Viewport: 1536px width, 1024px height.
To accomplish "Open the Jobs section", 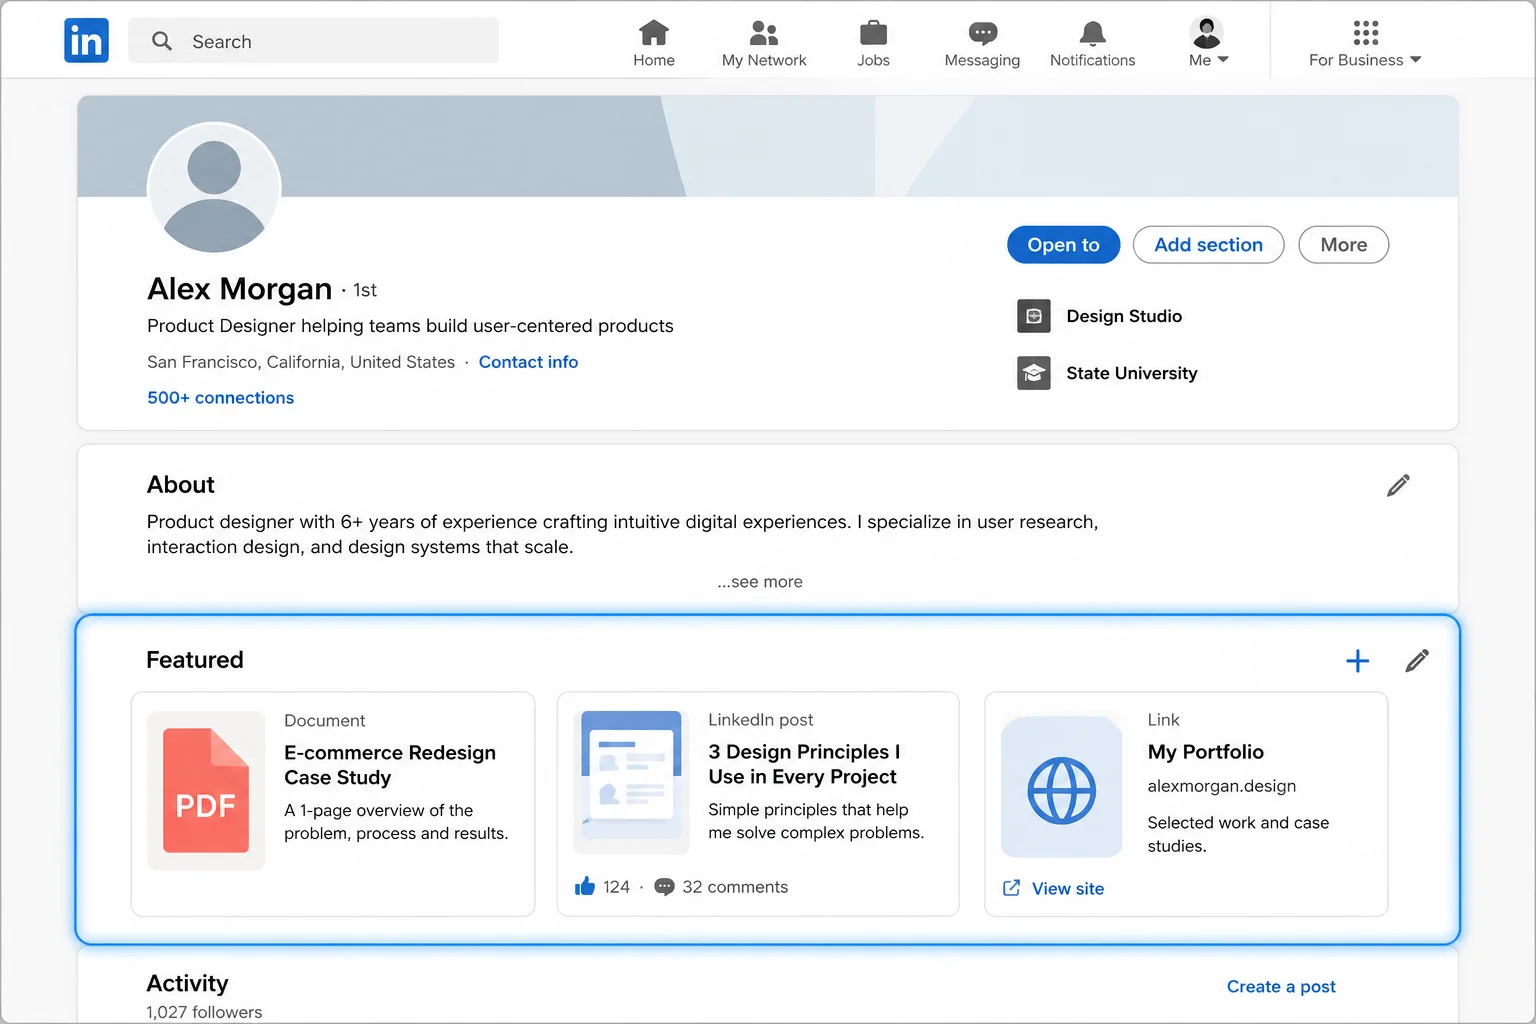I will point(873,44).
